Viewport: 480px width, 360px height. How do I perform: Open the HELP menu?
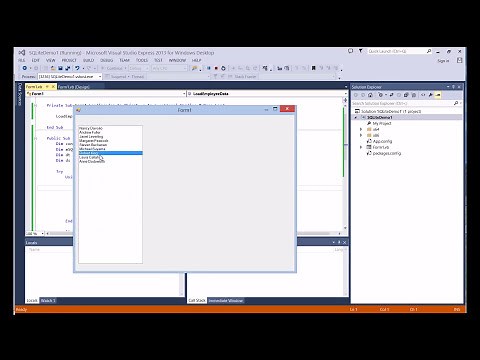pos(196,60)
